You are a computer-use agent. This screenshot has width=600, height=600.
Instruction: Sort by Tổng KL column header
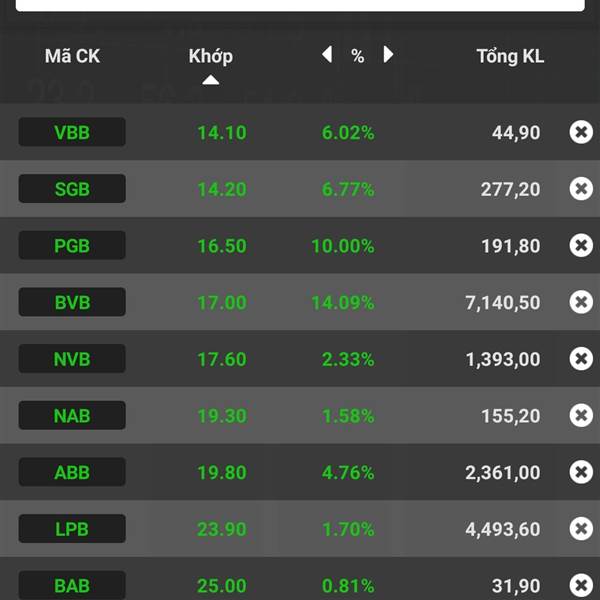coord(510,56)
